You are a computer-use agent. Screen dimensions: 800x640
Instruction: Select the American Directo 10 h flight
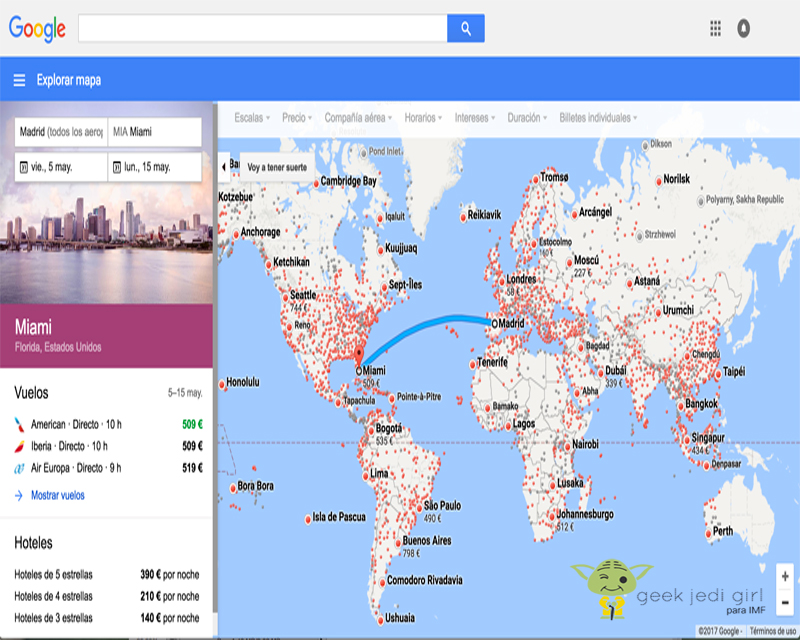(x=108, y=424)
